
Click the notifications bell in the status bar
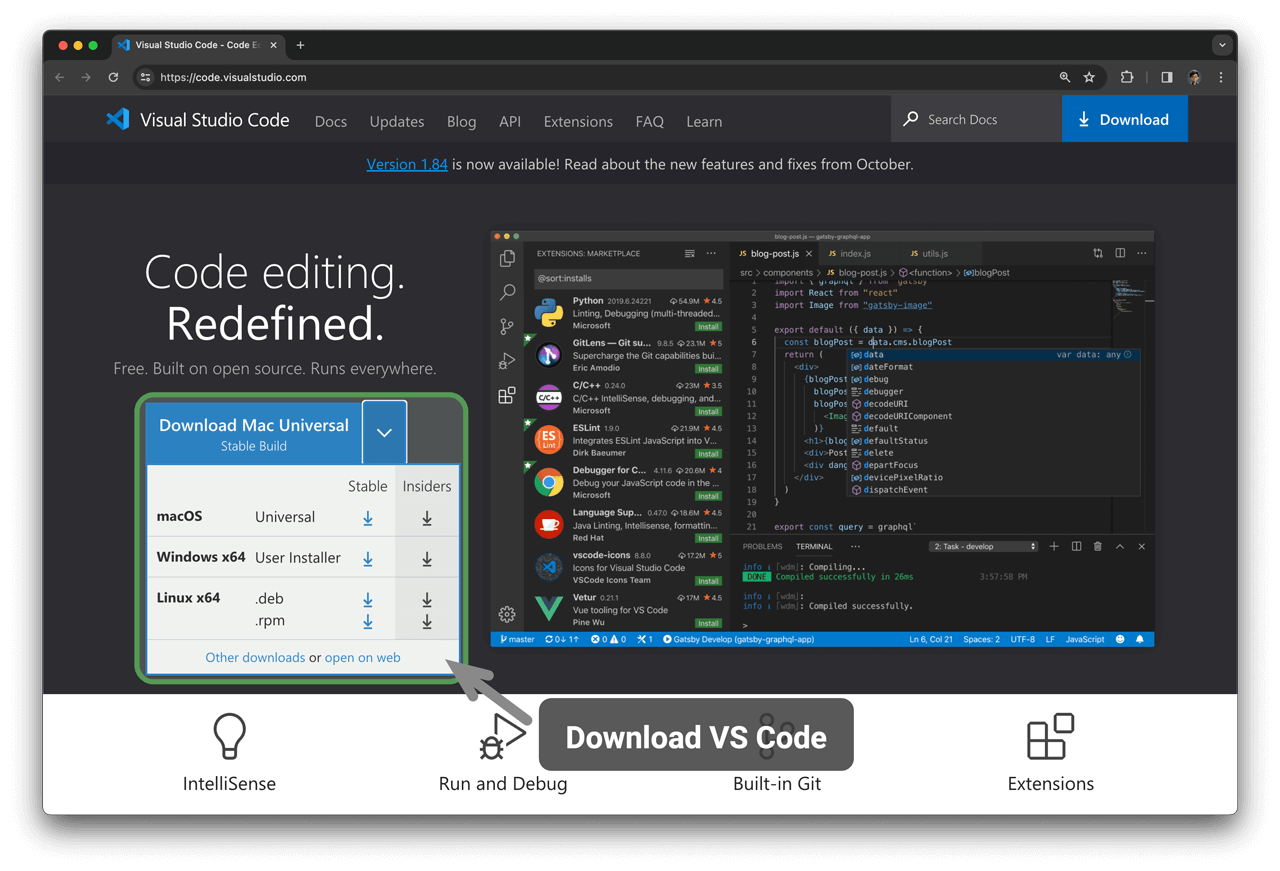pos(1141,638)
